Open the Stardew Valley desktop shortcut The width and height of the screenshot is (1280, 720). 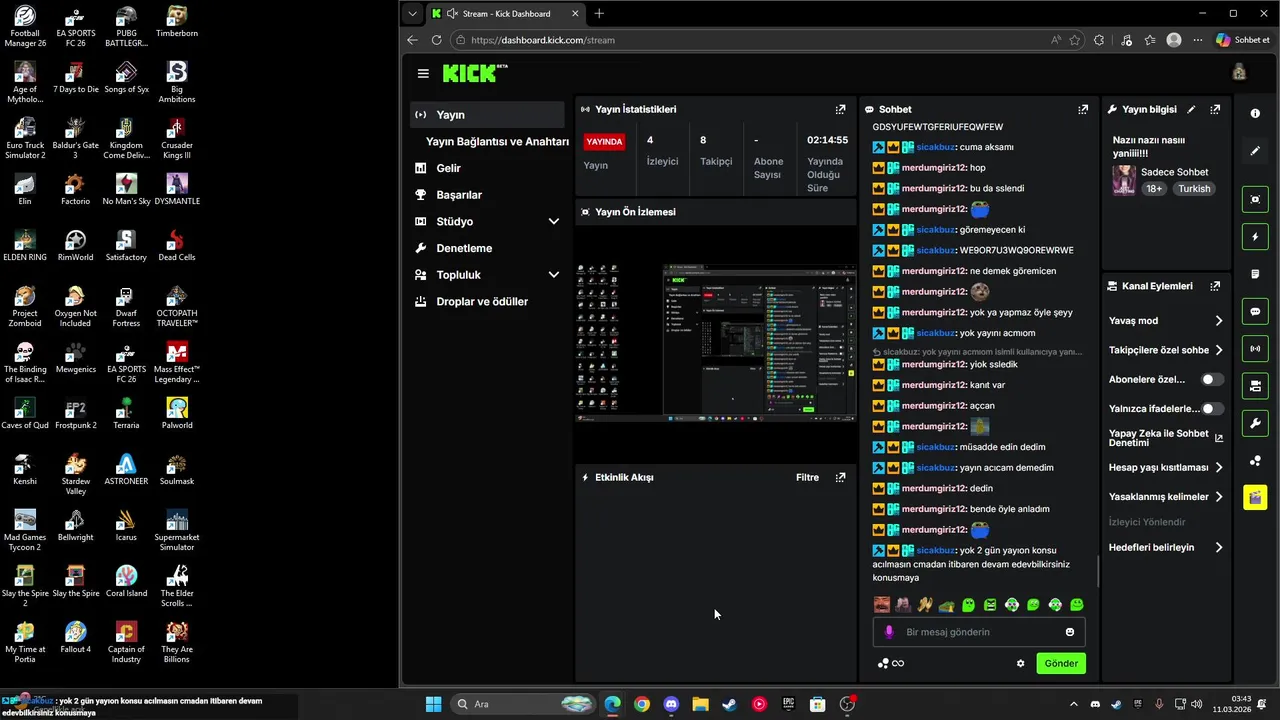pos(75,474)
